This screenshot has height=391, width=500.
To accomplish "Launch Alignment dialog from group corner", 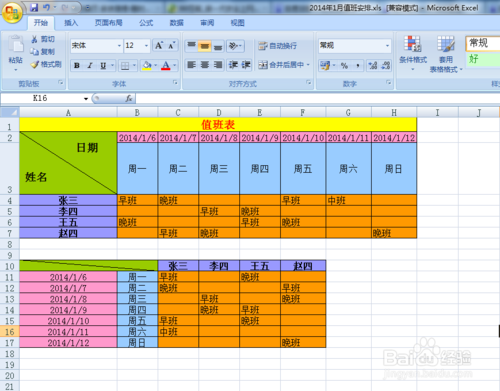I will pyautogui.click(x=309, y=83).
